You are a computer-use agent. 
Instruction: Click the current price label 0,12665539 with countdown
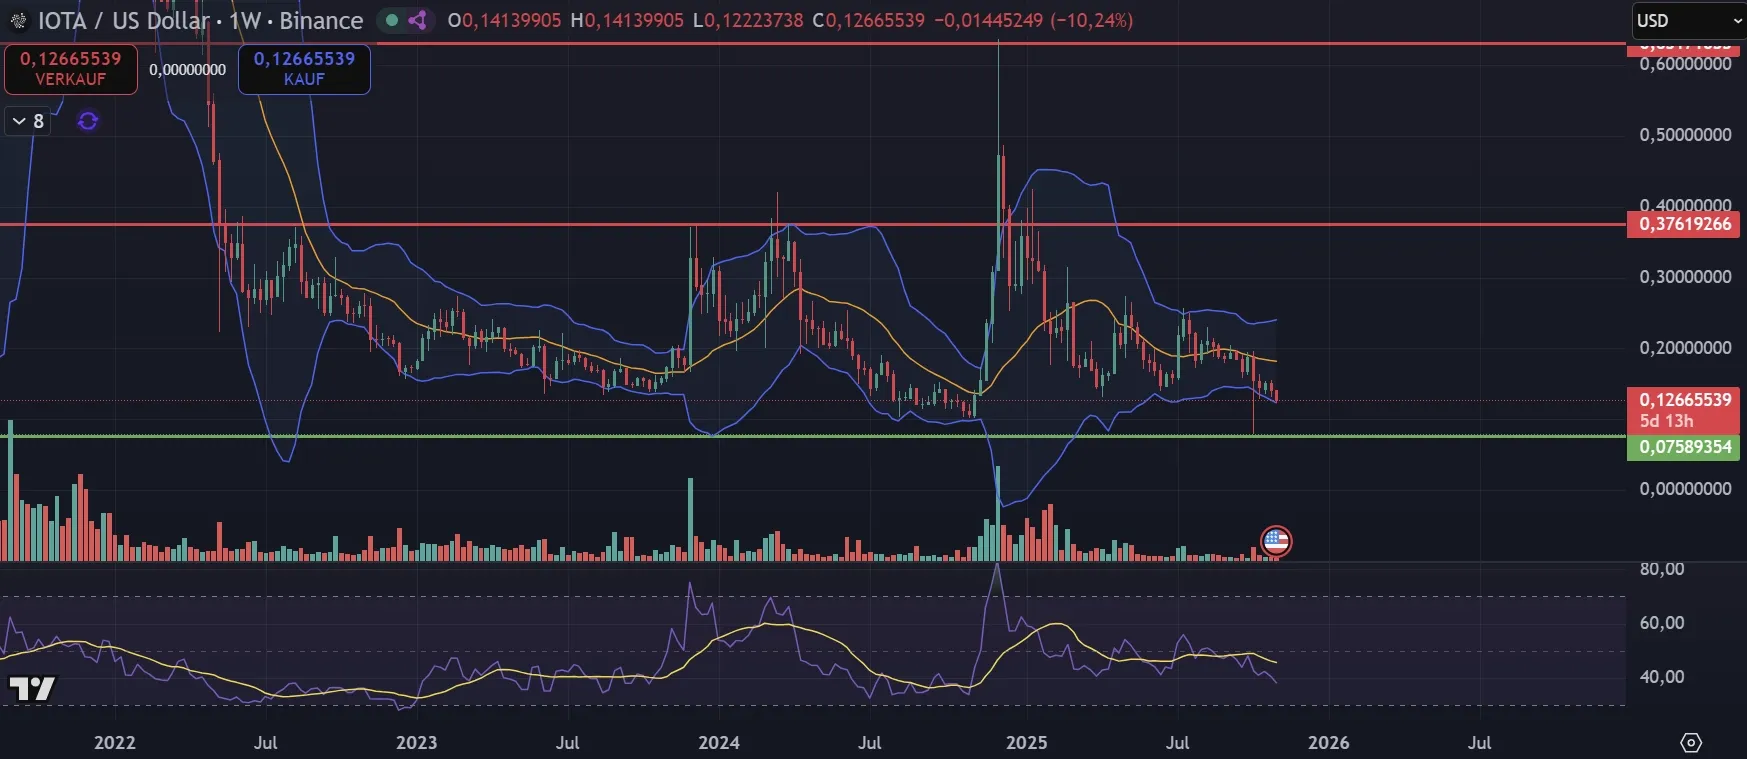click(x=1684, y=409)
